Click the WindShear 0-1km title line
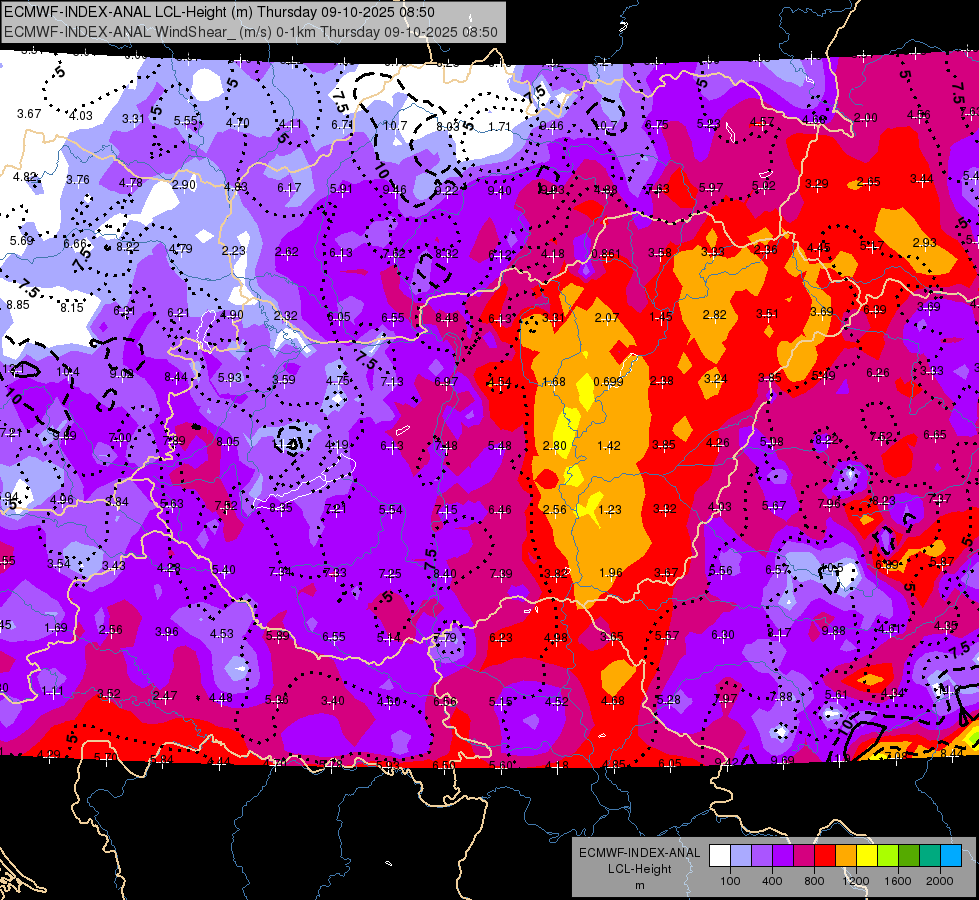Image resolution: width=979 pixels, height=900 pixels. tap(251, 32)
